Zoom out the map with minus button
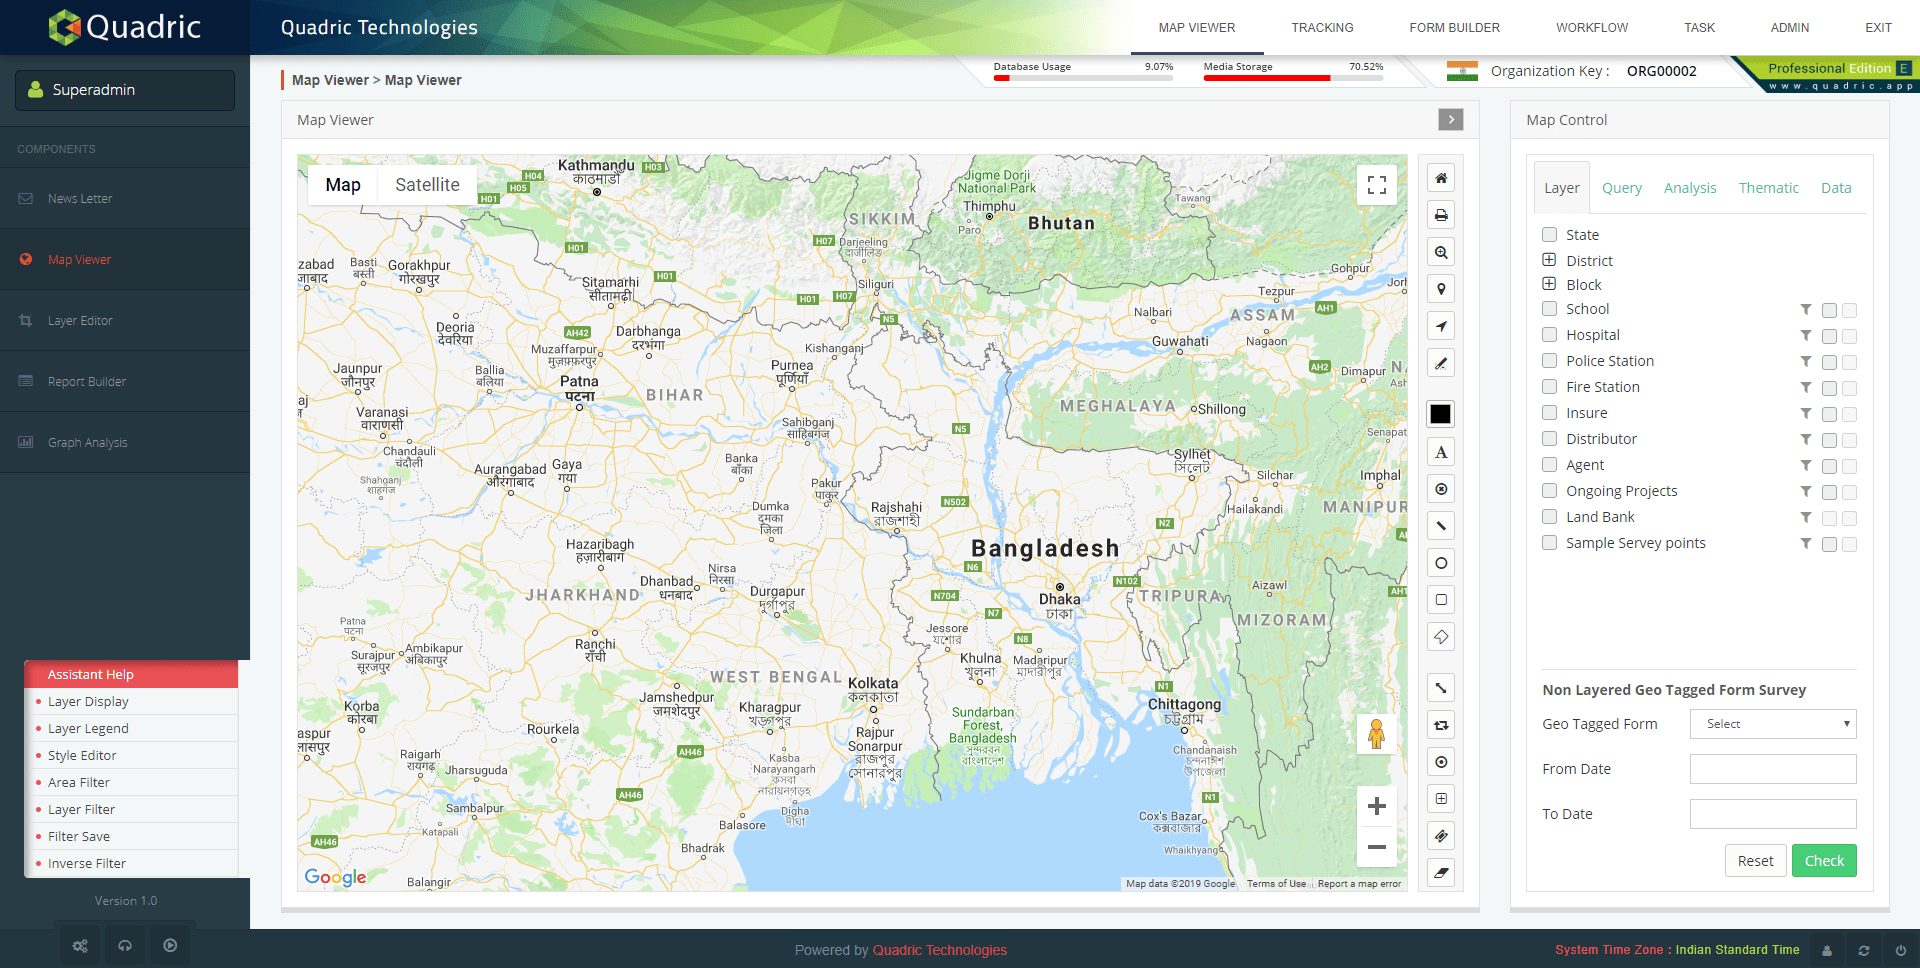Screen dimensions: 1920x968 pyautogui.click(x=1377, y=847)
